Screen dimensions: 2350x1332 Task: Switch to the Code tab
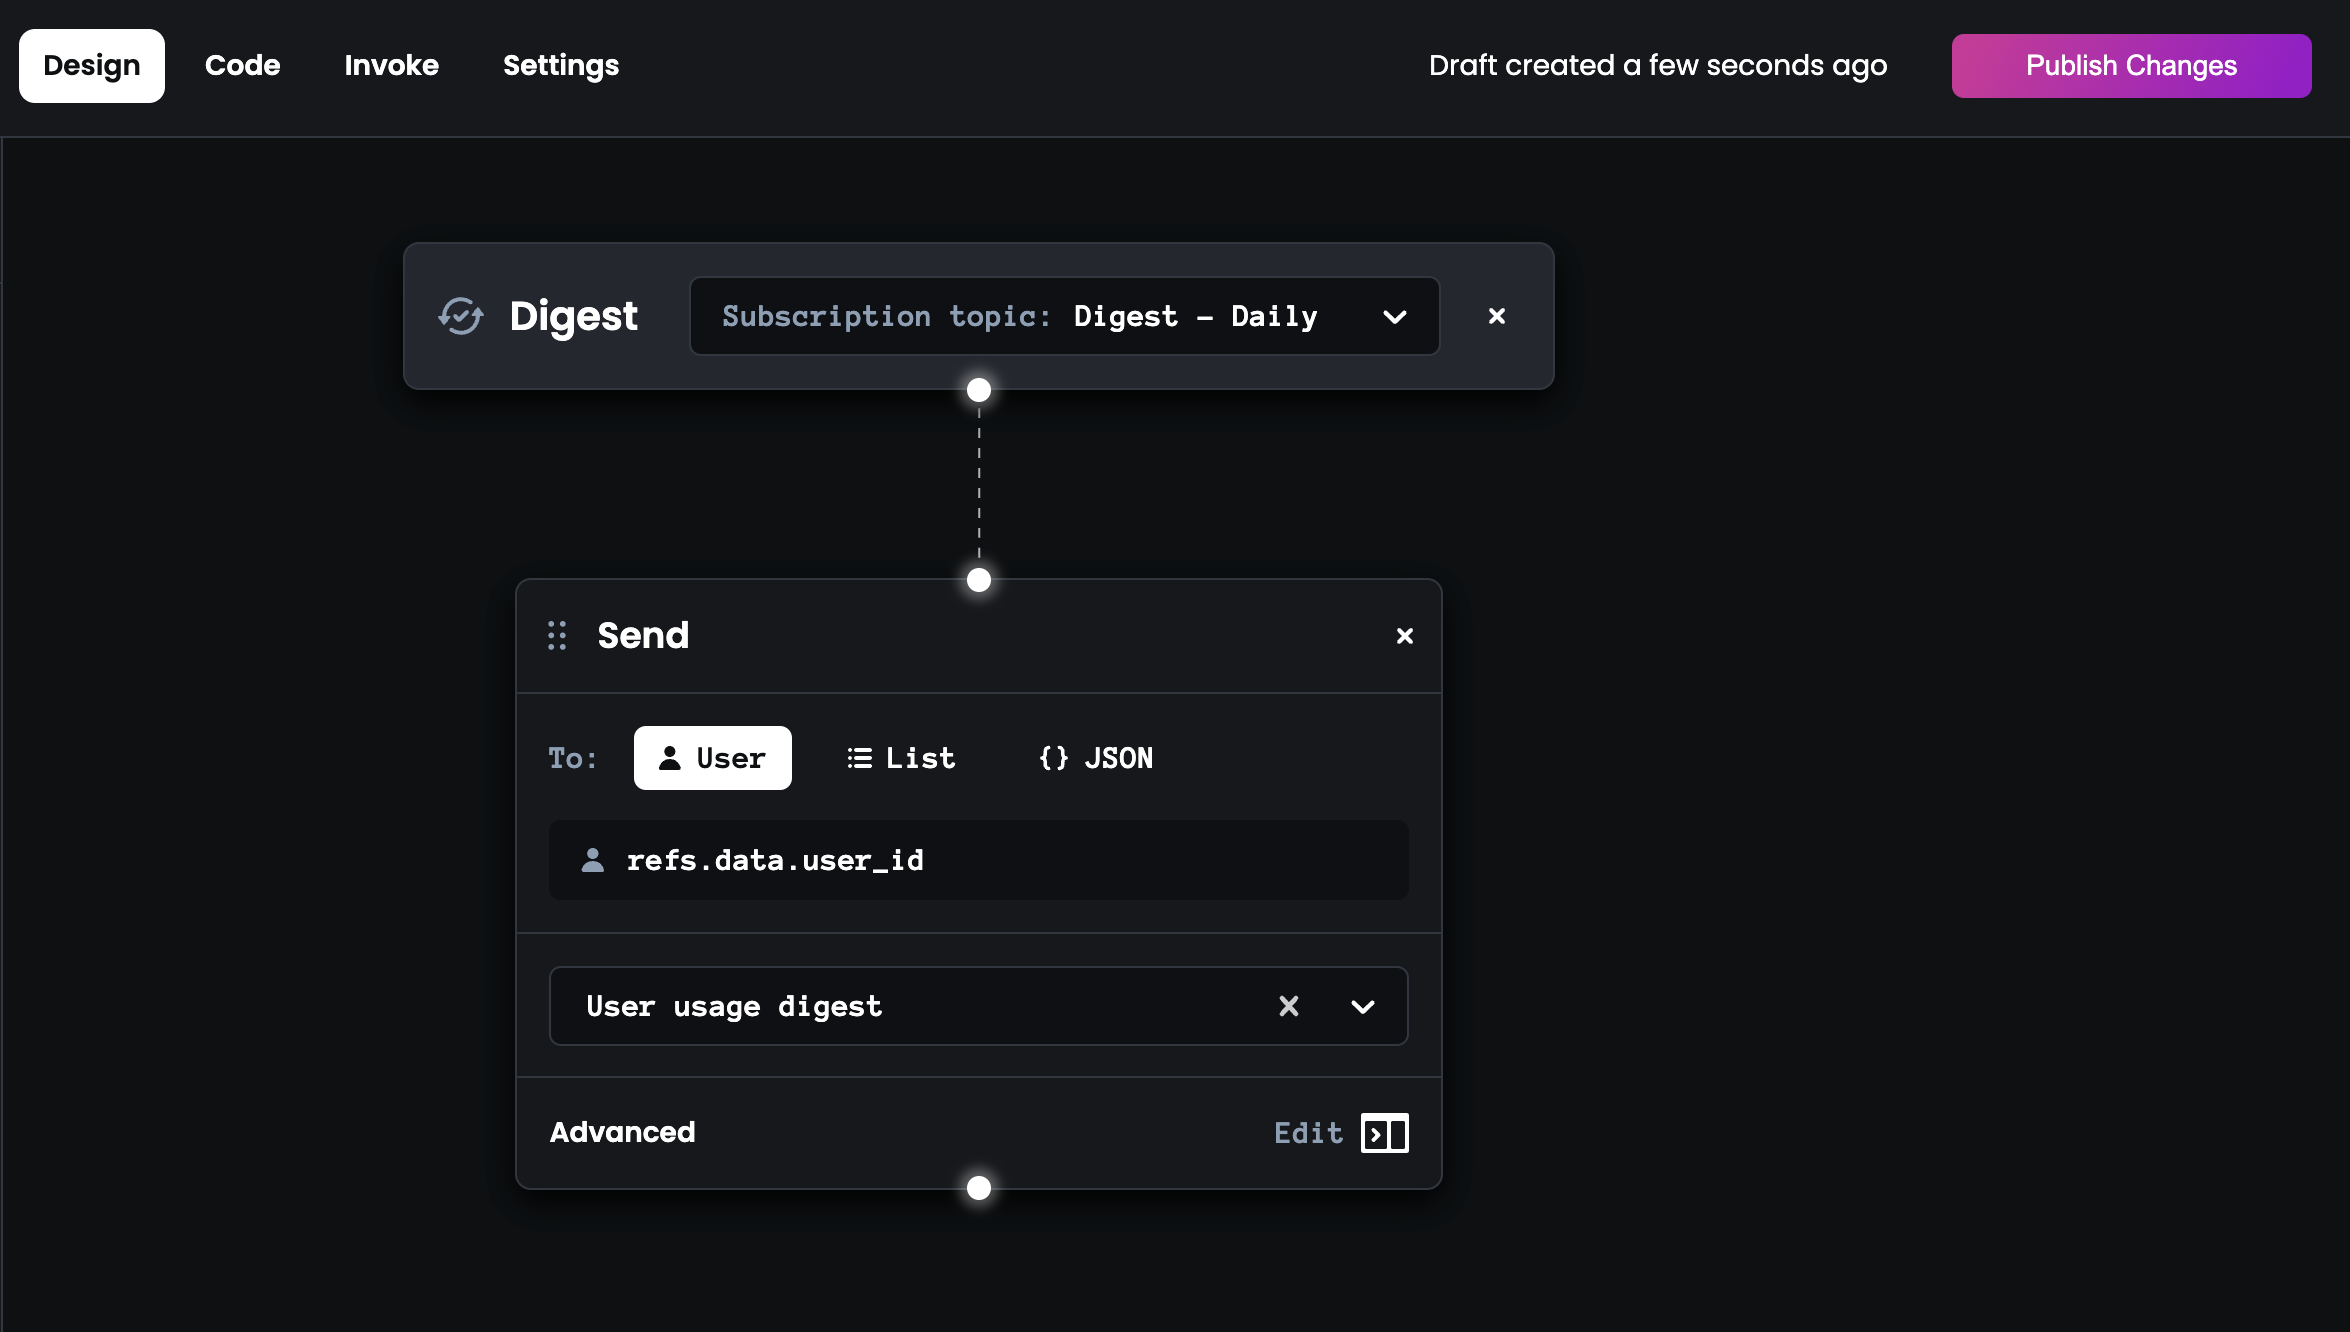(242, 66)
